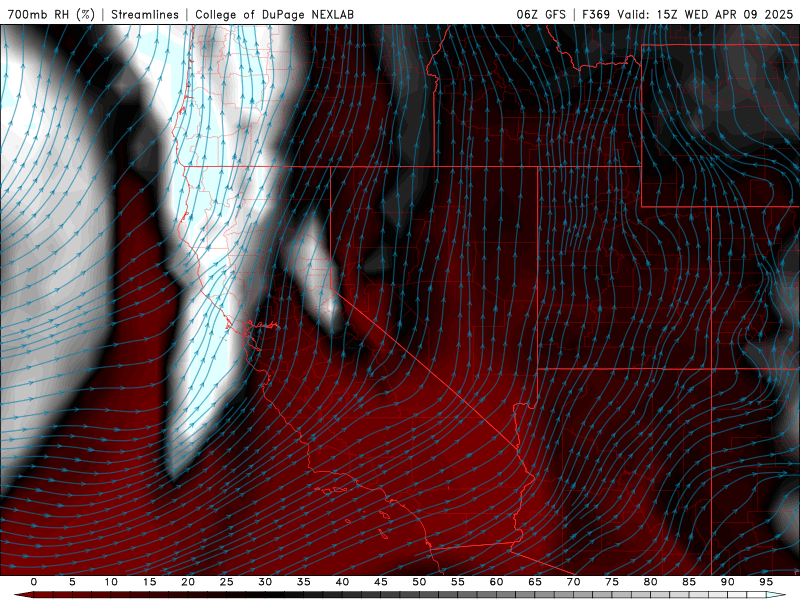
Task: Click the "College of DuPage NEXLAB" label
Action: [x=274, y=14]
